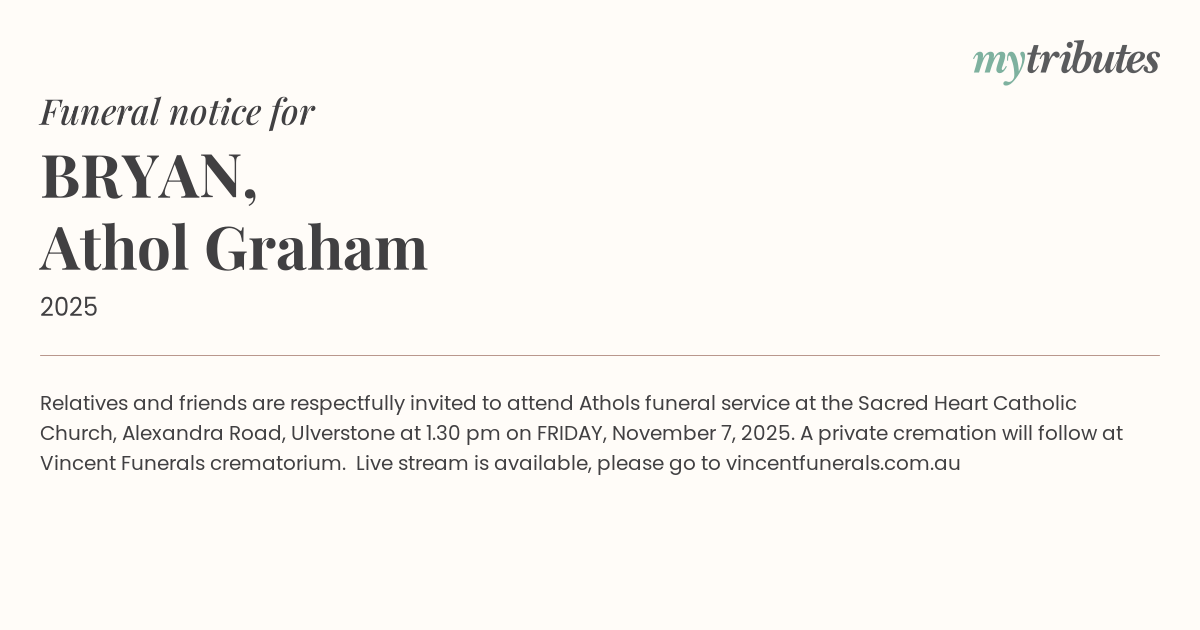Click the "Funeral notice for" heading

(177, 112)
